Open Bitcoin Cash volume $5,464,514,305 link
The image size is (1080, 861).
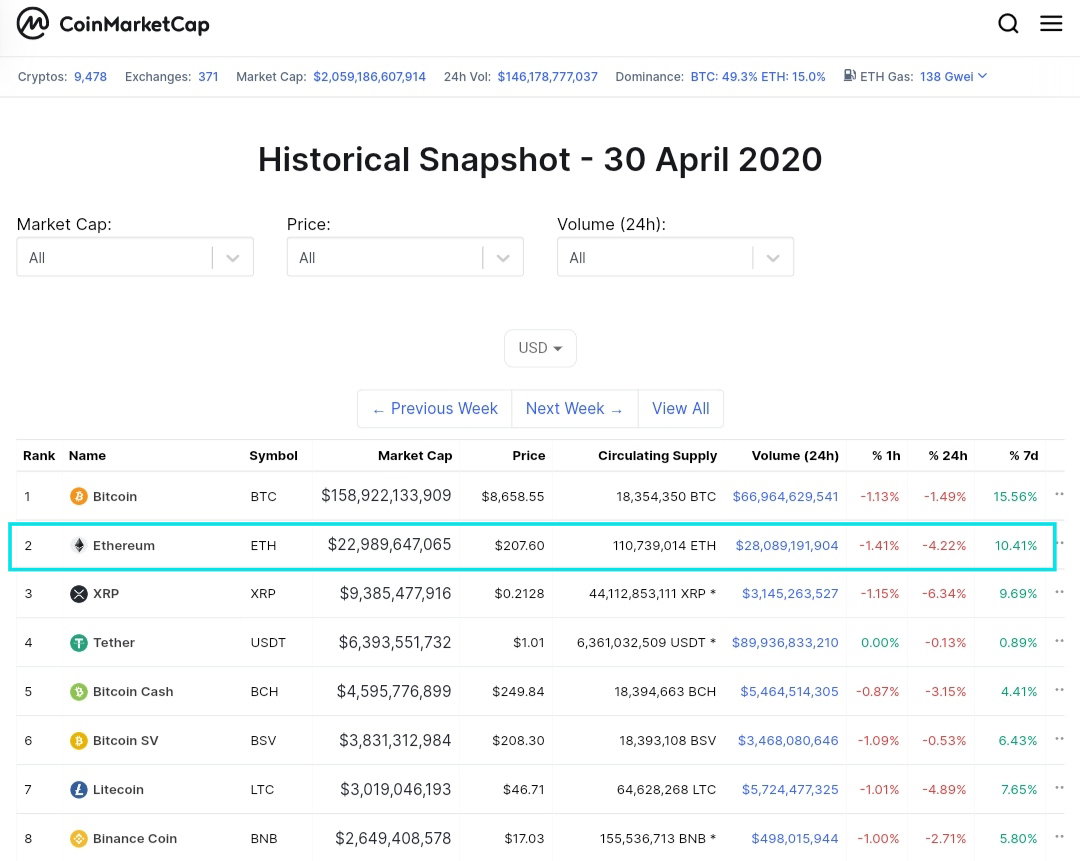point(789,692)
